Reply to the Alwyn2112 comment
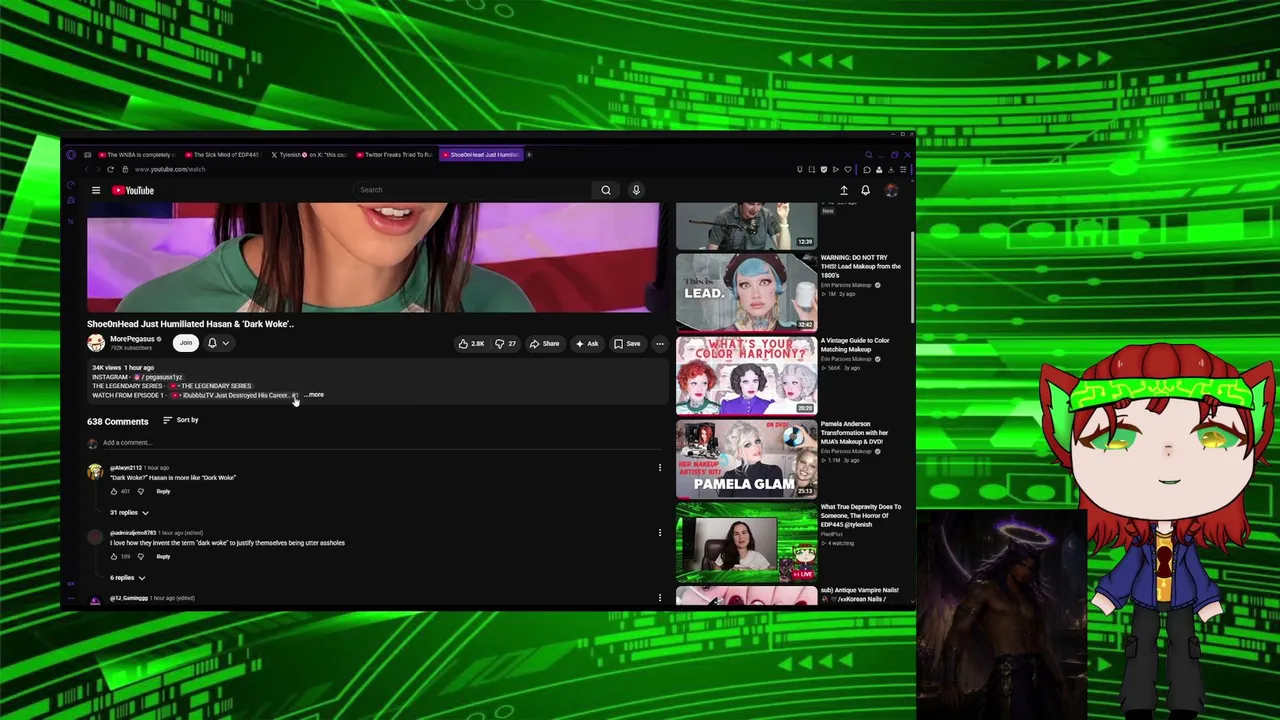1280x720 pixels. coord(163,492)
